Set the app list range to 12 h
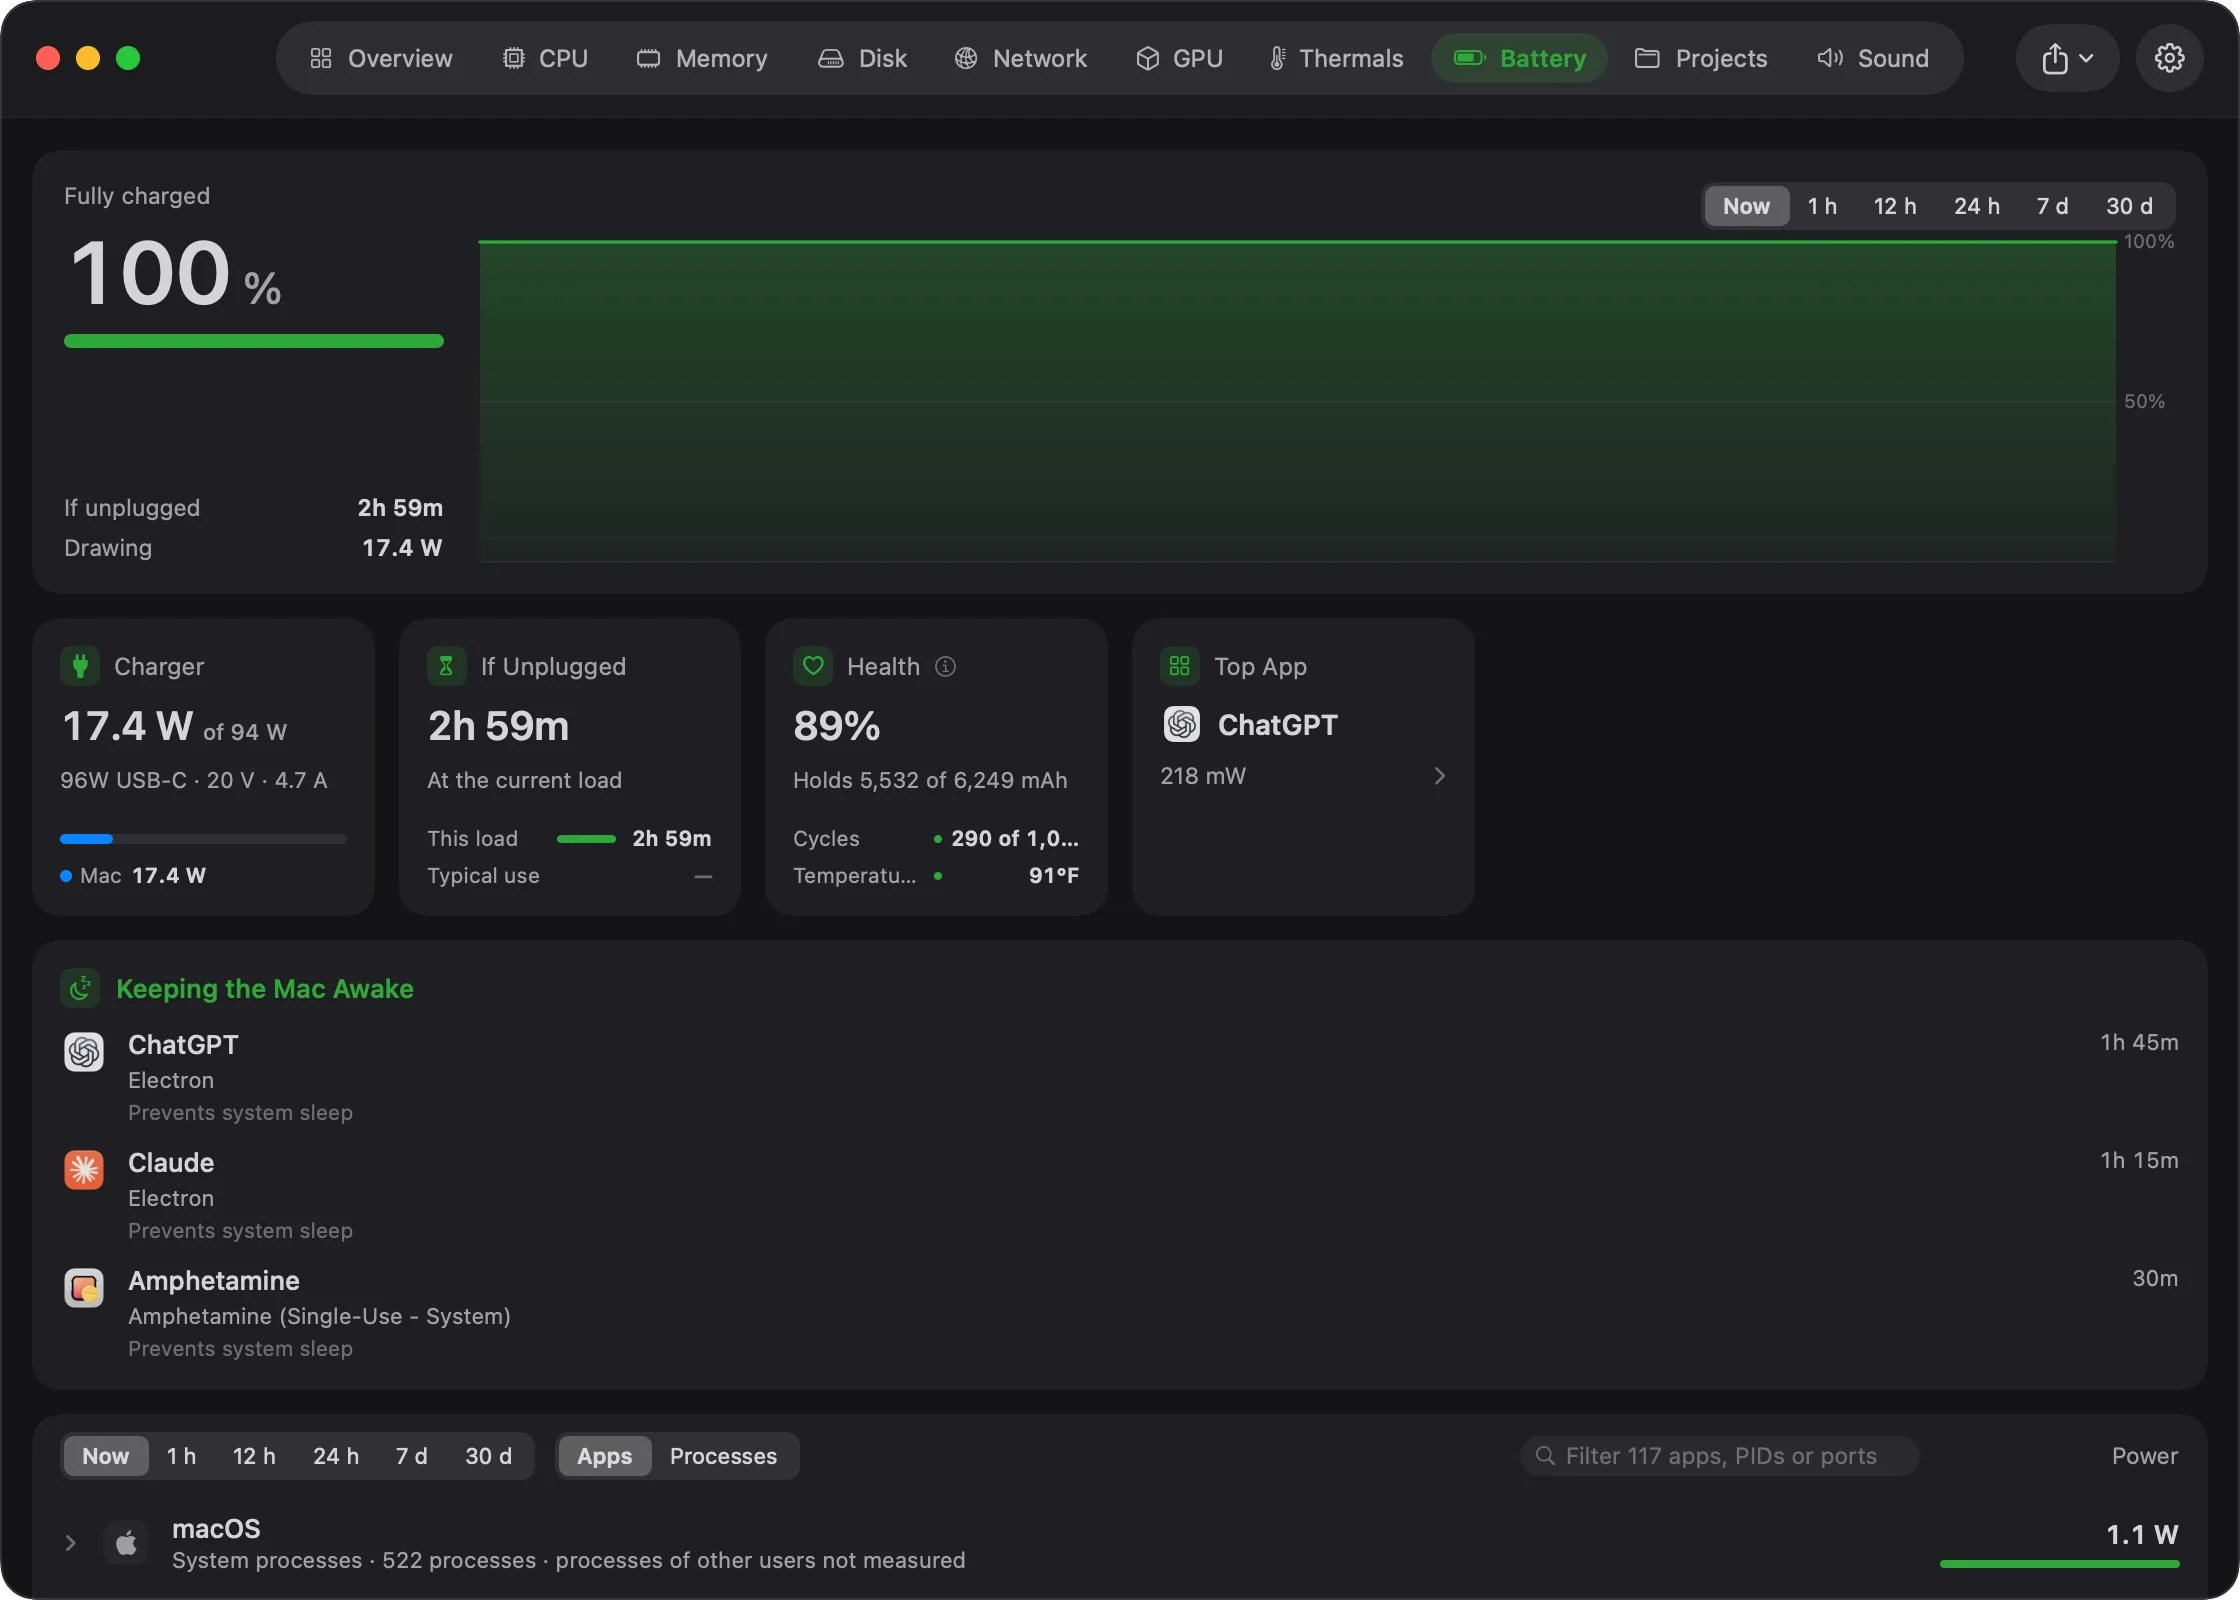The height and width of the screenshot is (1600, 2240). (x=254, y=1456)
